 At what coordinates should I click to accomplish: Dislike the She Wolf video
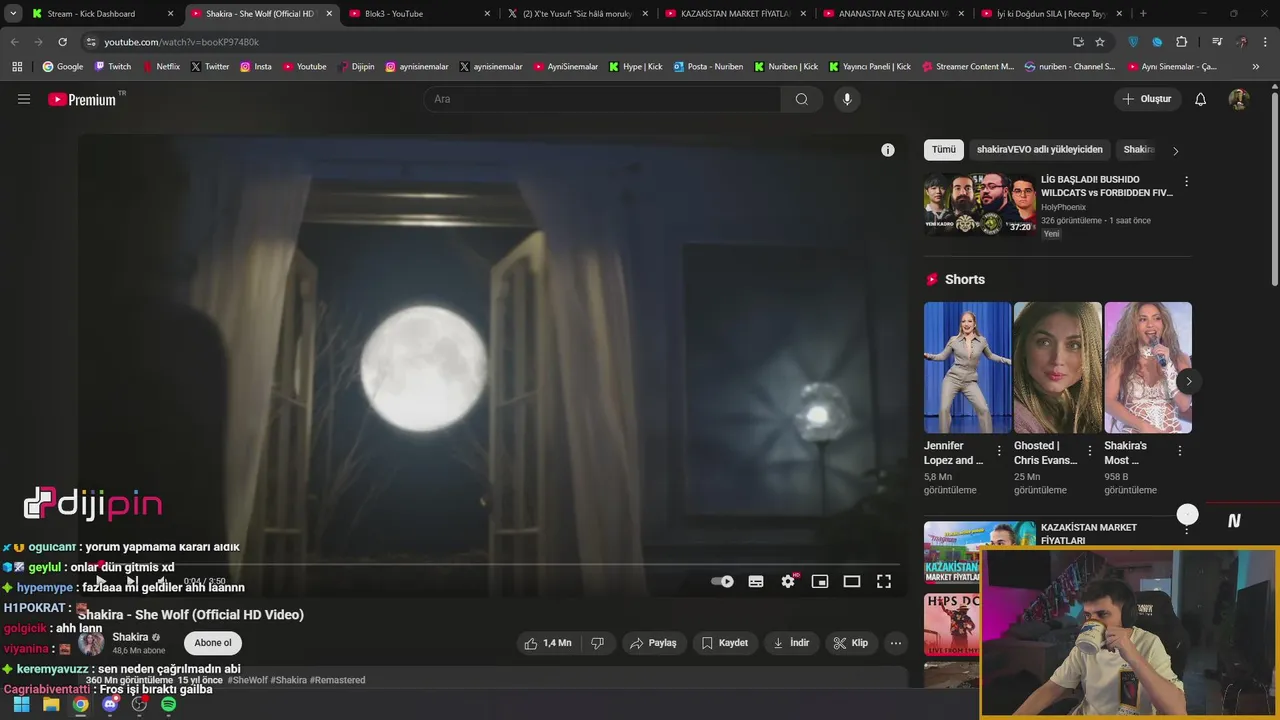point(598,643)
